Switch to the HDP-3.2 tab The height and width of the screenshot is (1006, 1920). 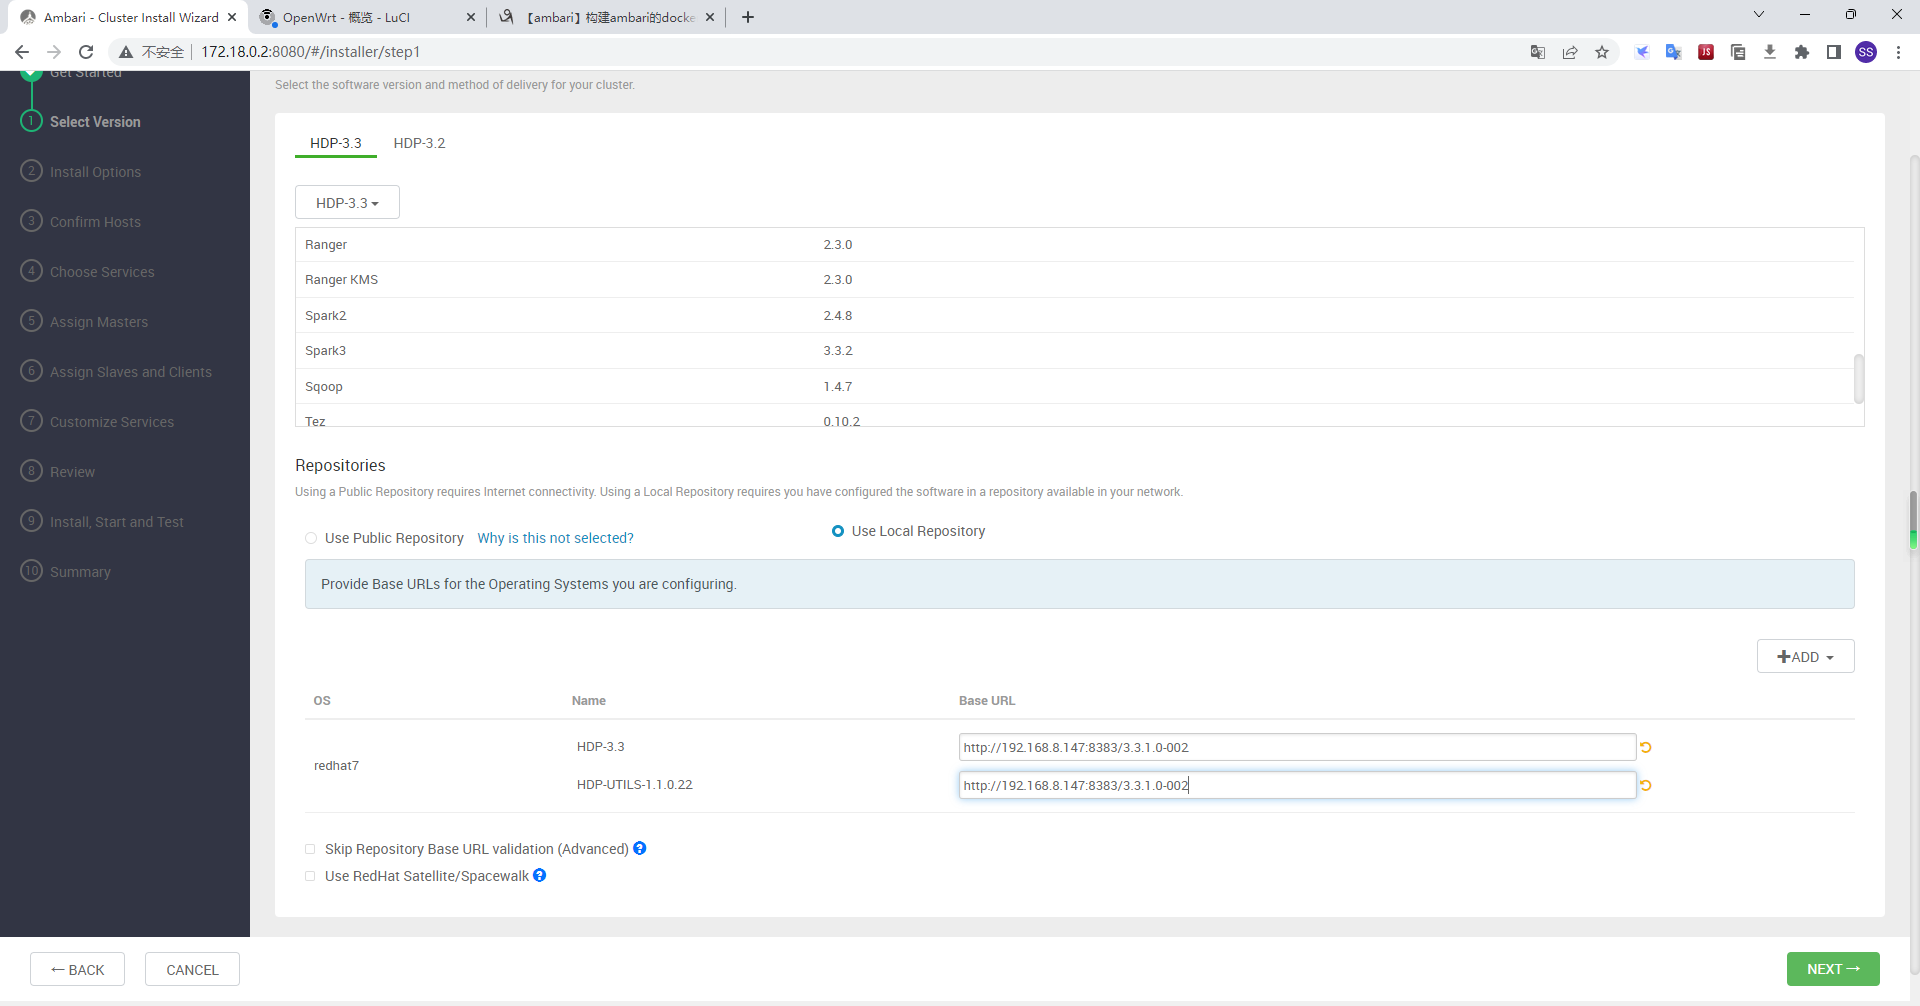click(x=419, y=143)
